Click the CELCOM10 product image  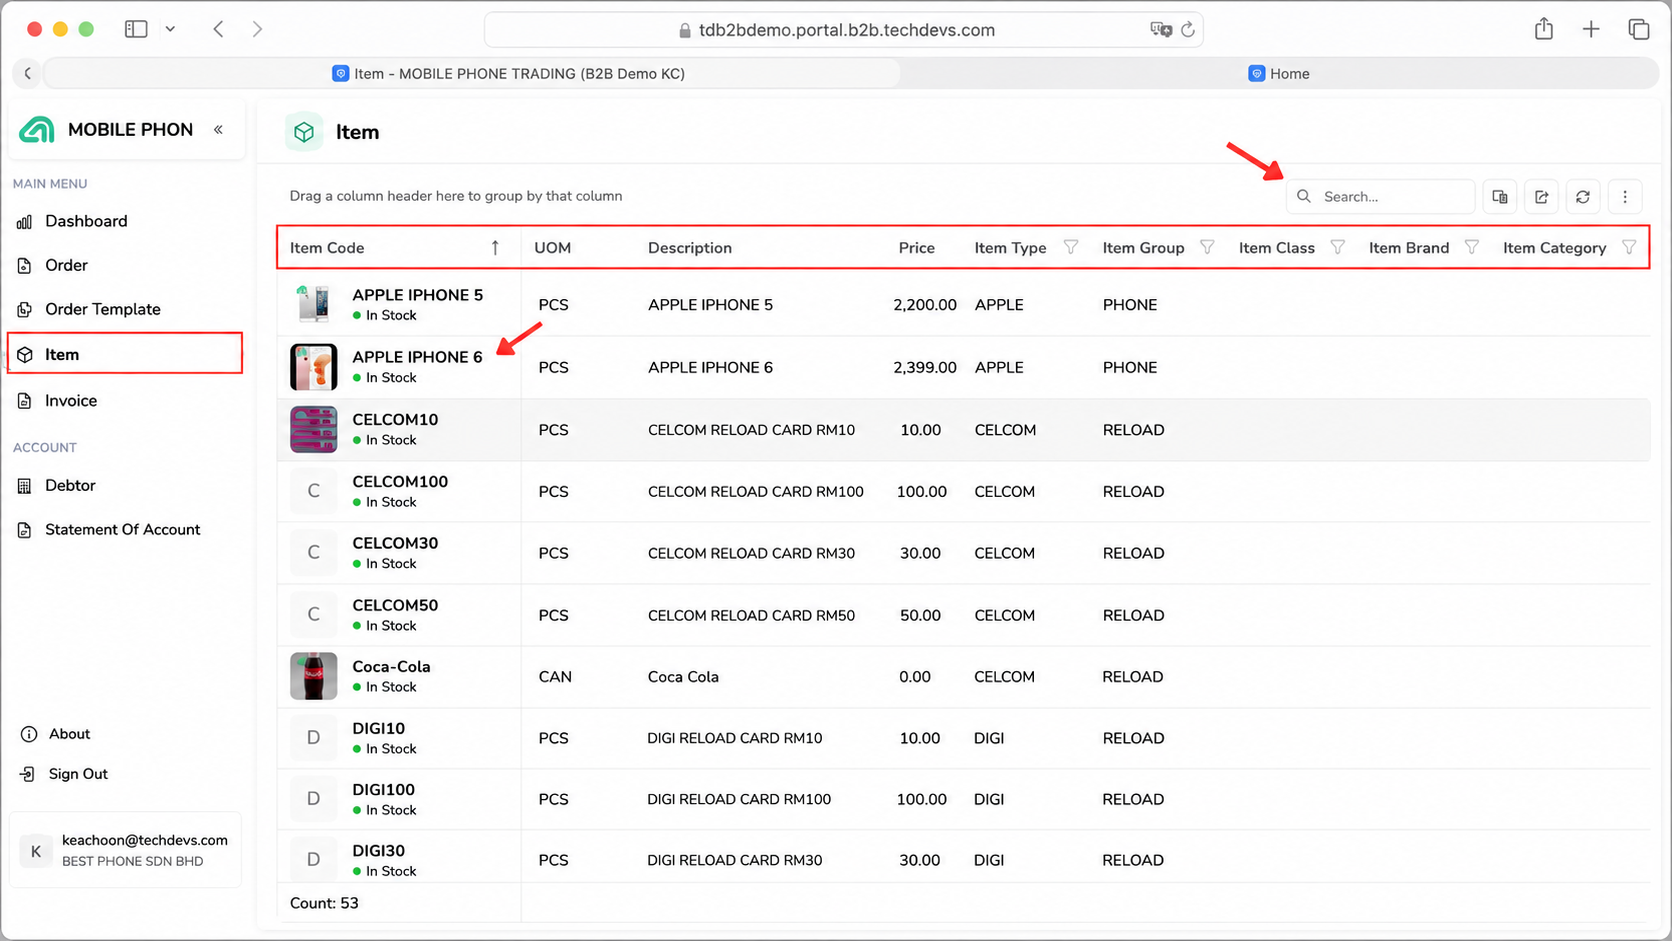tap(313, 429)
